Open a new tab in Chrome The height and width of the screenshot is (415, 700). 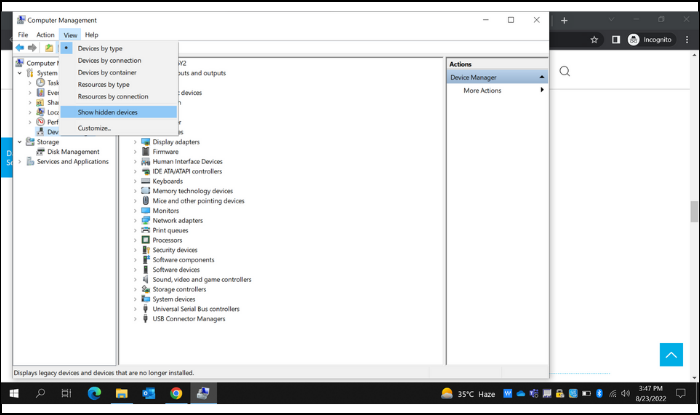(564, 21)
